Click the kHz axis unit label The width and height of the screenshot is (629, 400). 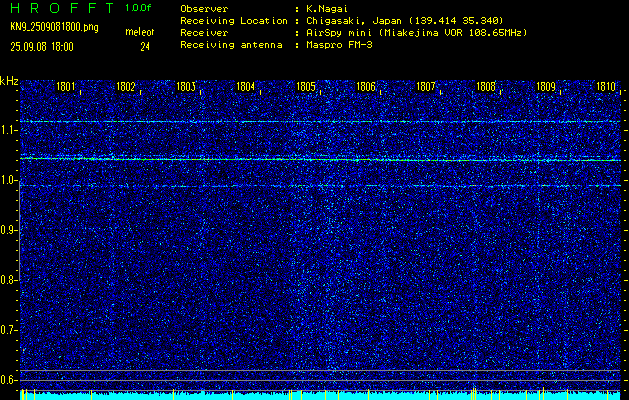(x=9, y=81)
